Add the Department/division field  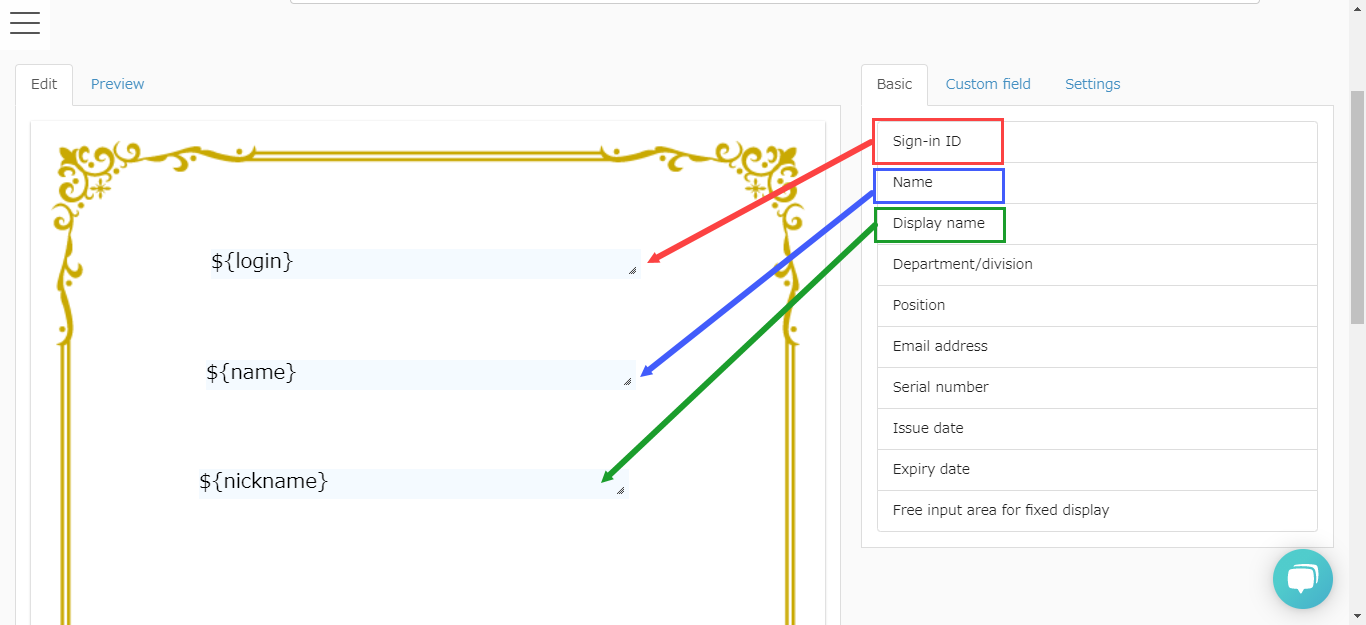click(962, 264)
